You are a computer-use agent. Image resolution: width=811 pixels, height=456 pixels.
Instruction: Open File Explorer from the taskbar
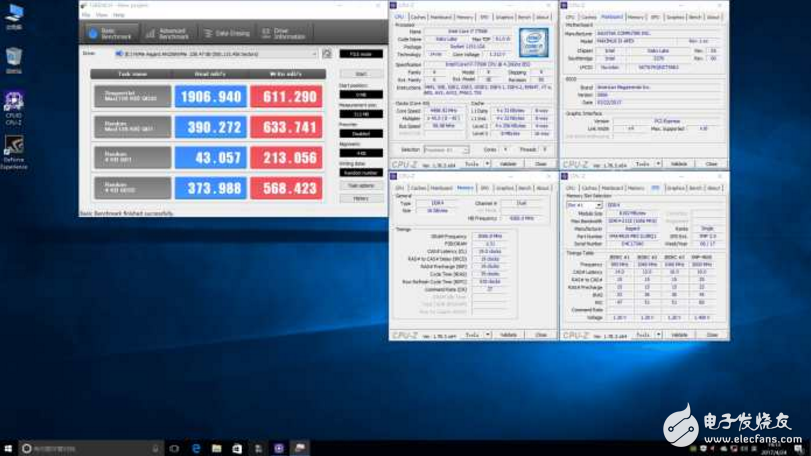[x=216, y=448]
